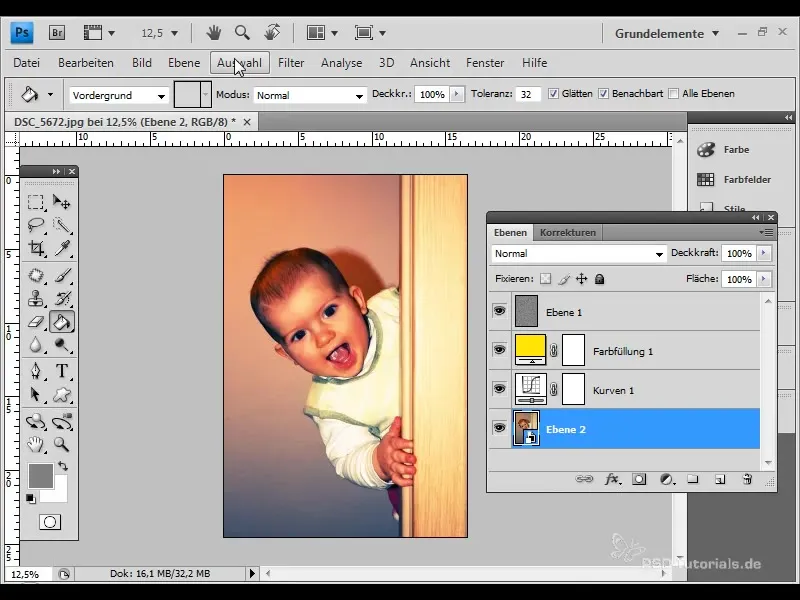Screen dimensions: 800x600
Task: Open the tool preset picker arrow
Action: 50,94
